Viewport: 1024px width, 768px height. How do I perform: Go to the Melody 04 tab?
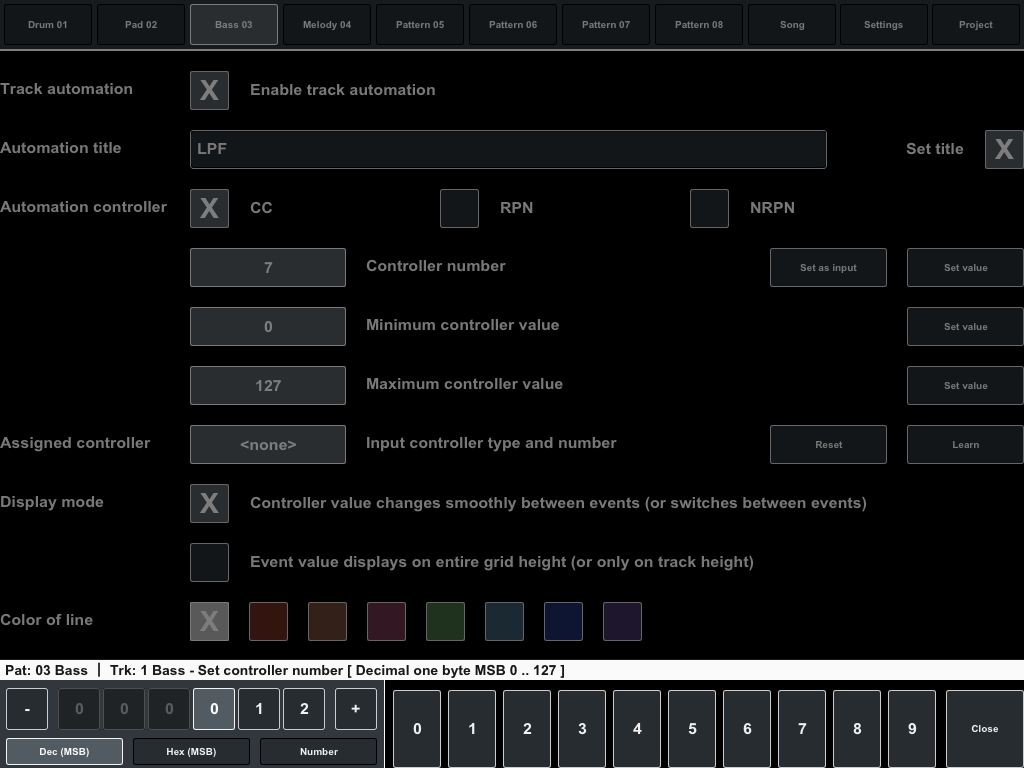(327, 25)
